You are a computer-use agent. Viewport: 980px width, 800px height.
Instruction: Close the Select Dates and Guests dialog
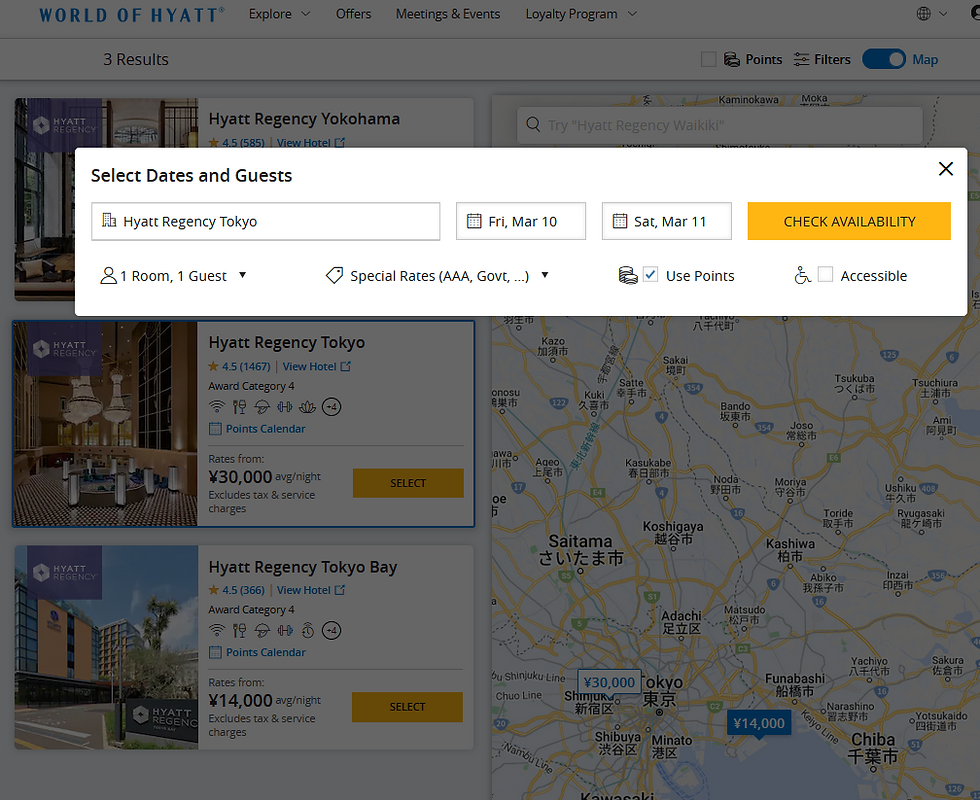click(x=946, y=169)
